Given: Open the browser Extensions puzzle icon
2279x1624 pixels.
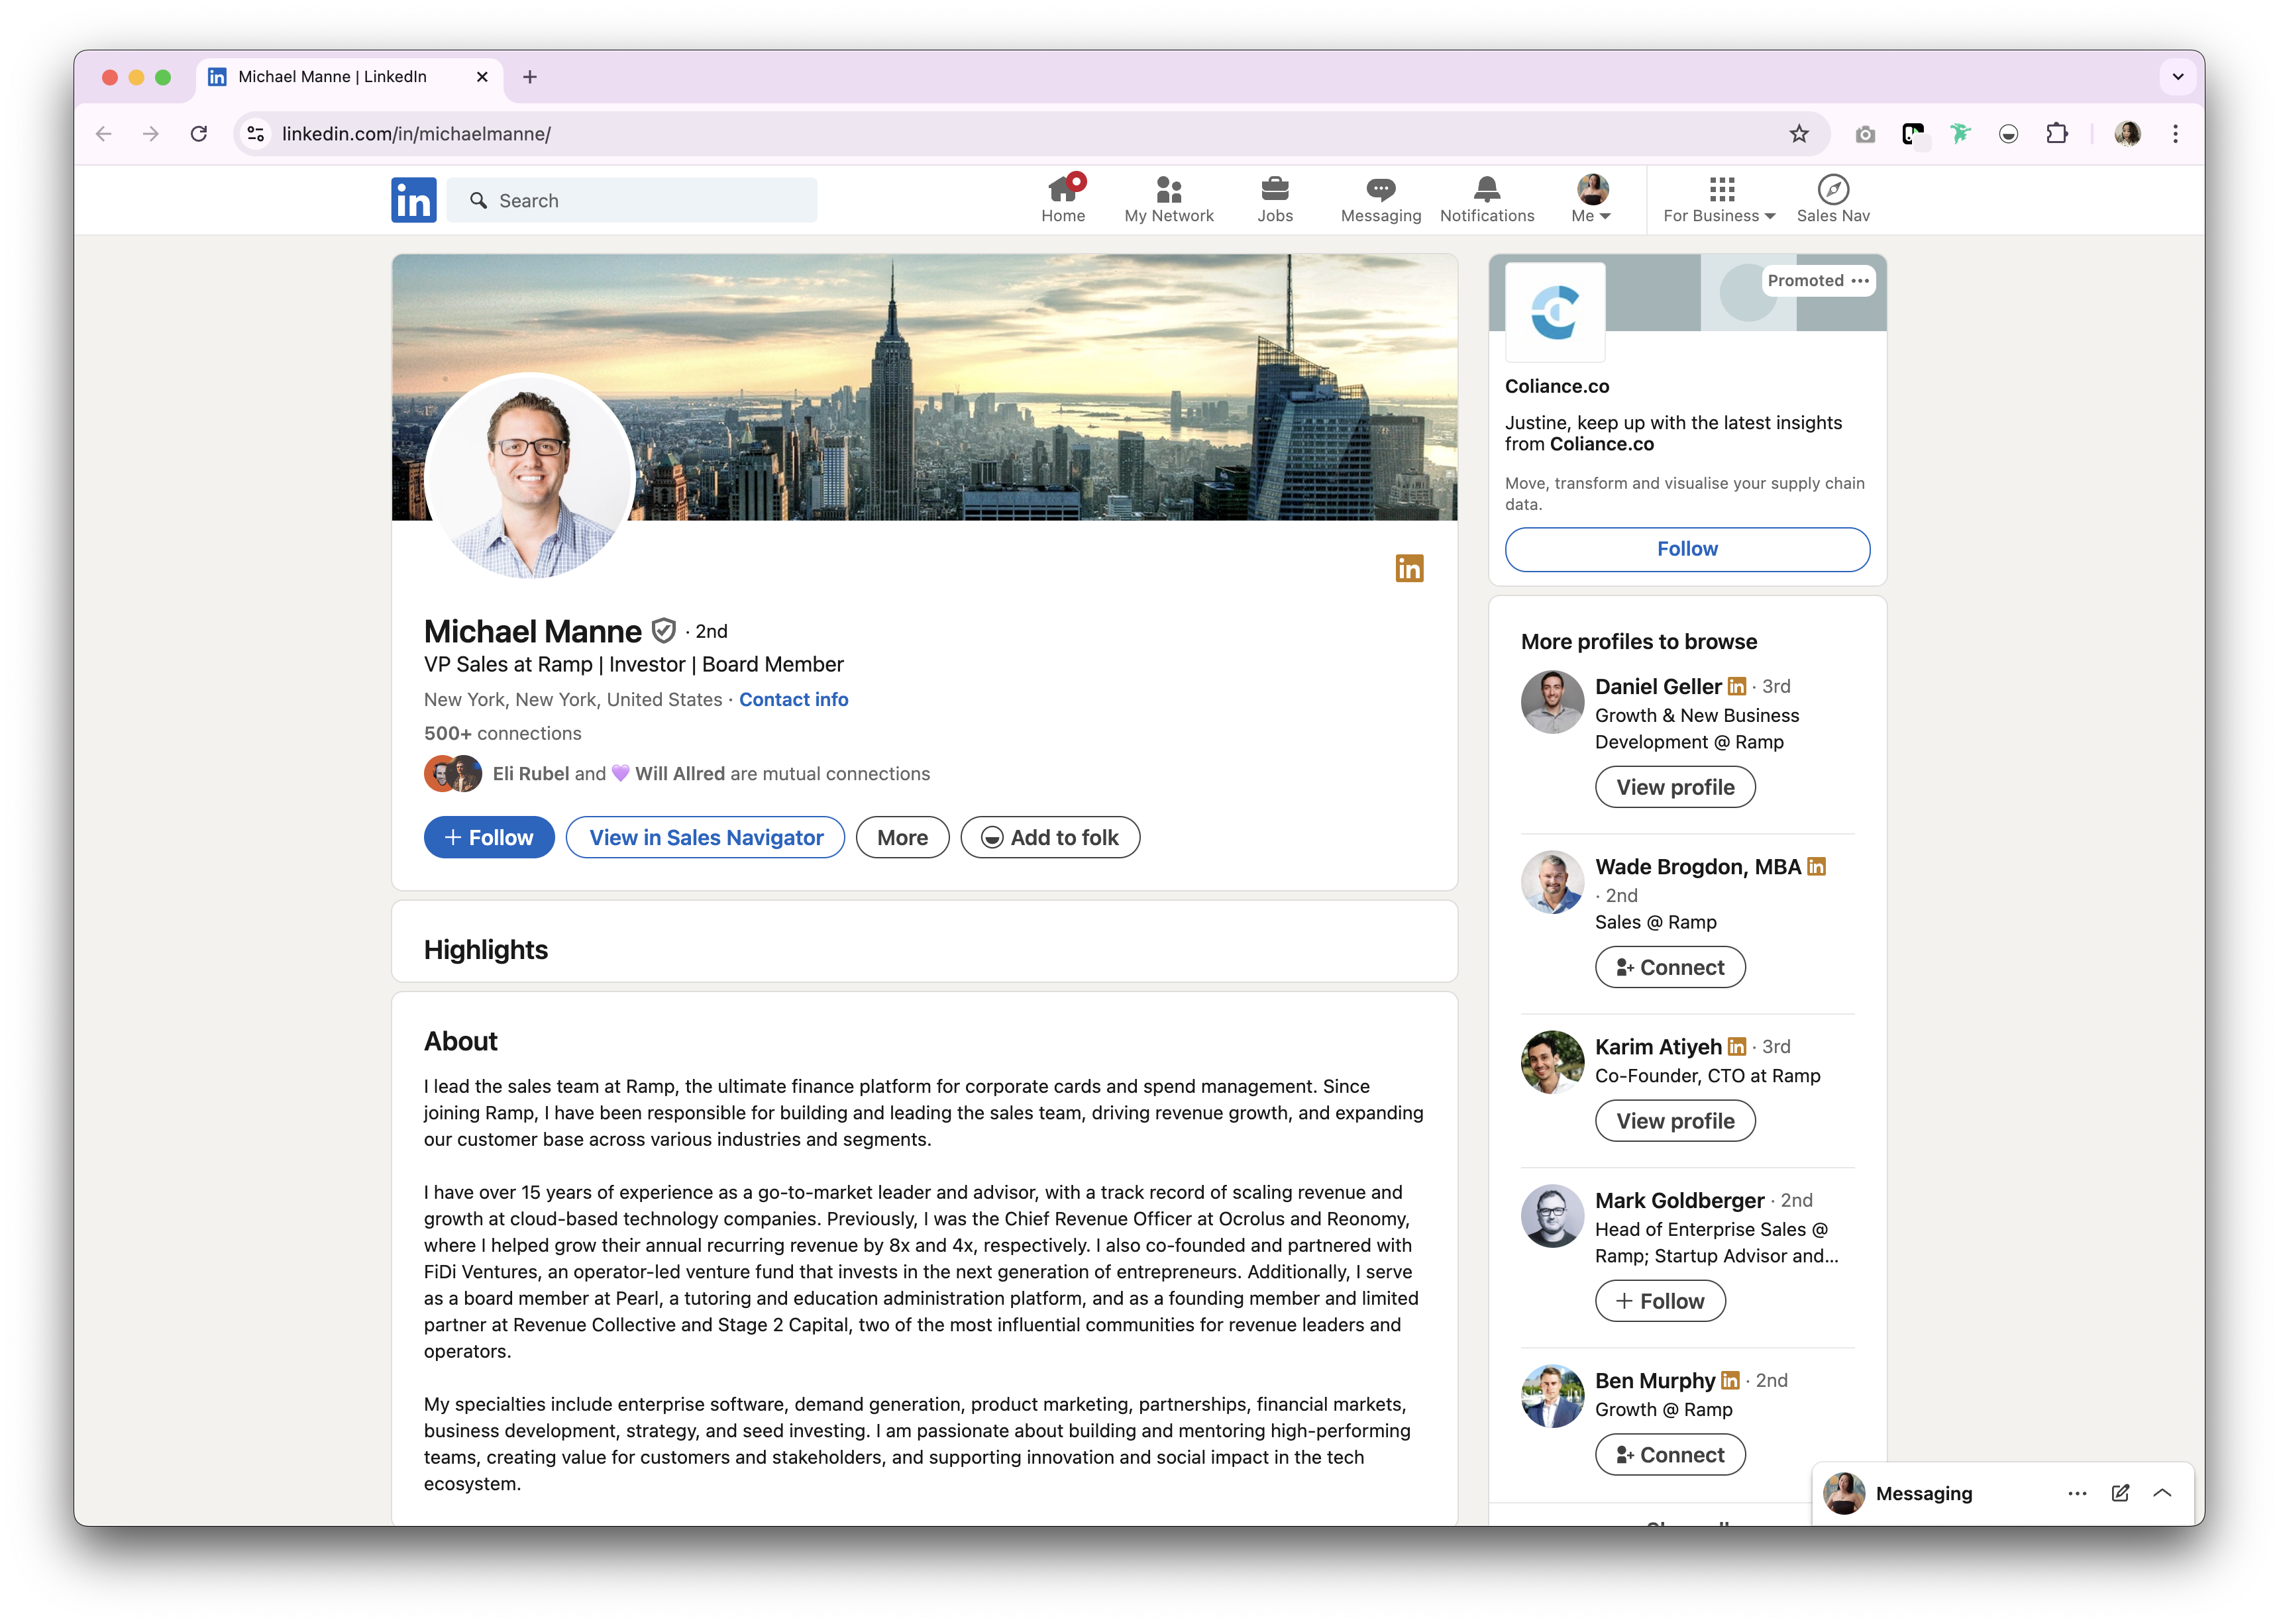Looking at the screenshot, I should (x=2056, y=134).
